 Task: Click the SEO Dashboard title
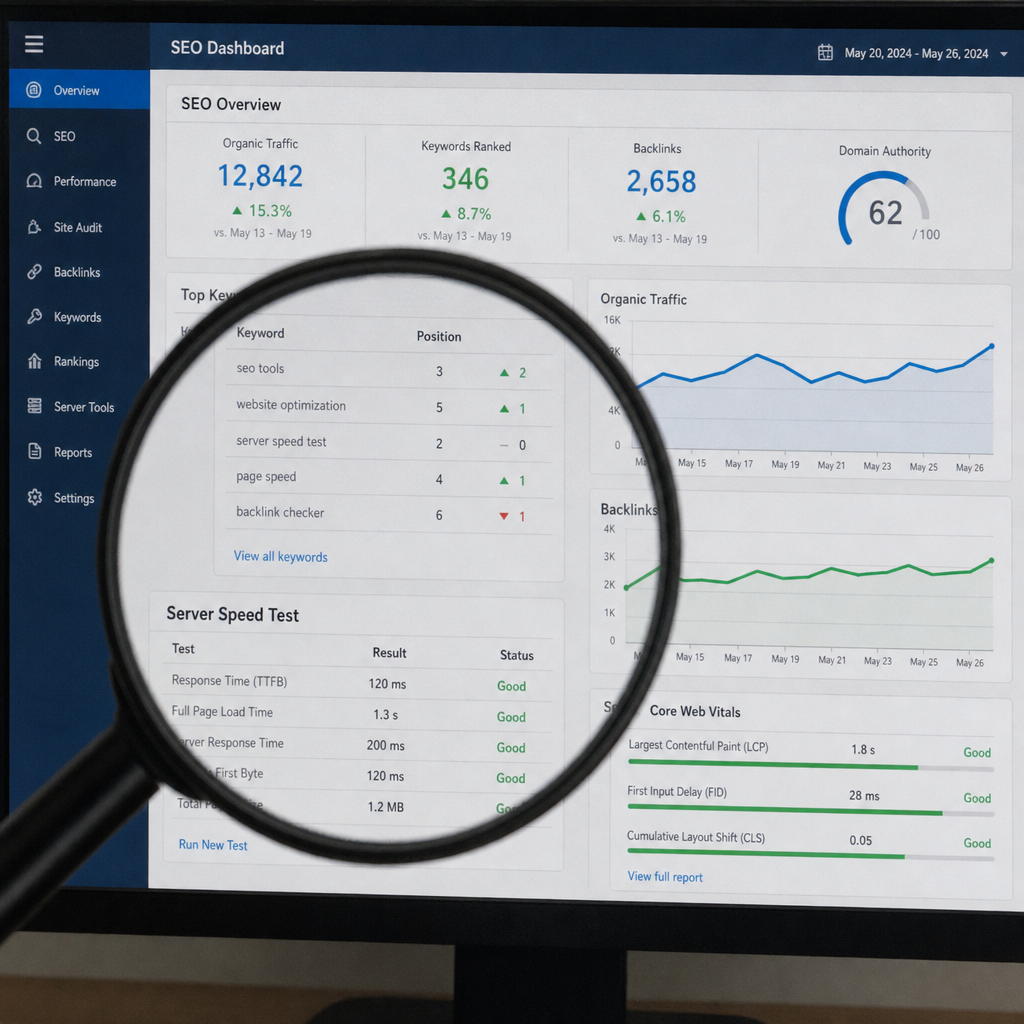(227, 48)
